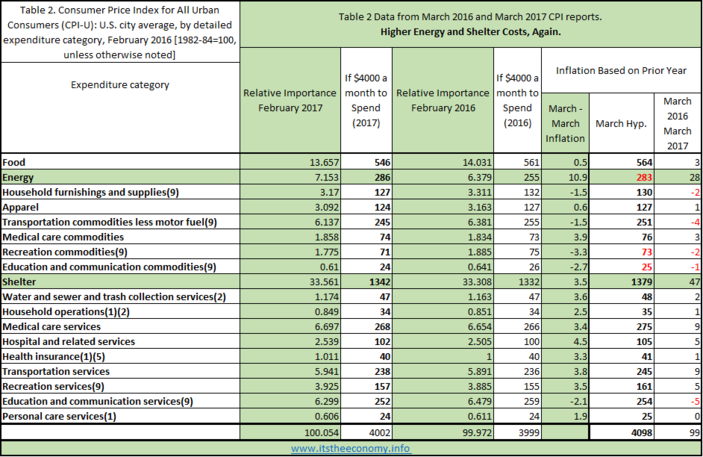Select Education communication services 2016 value 6.479
703x457 pixels.
pyautogui.click(x=479, y=401)
